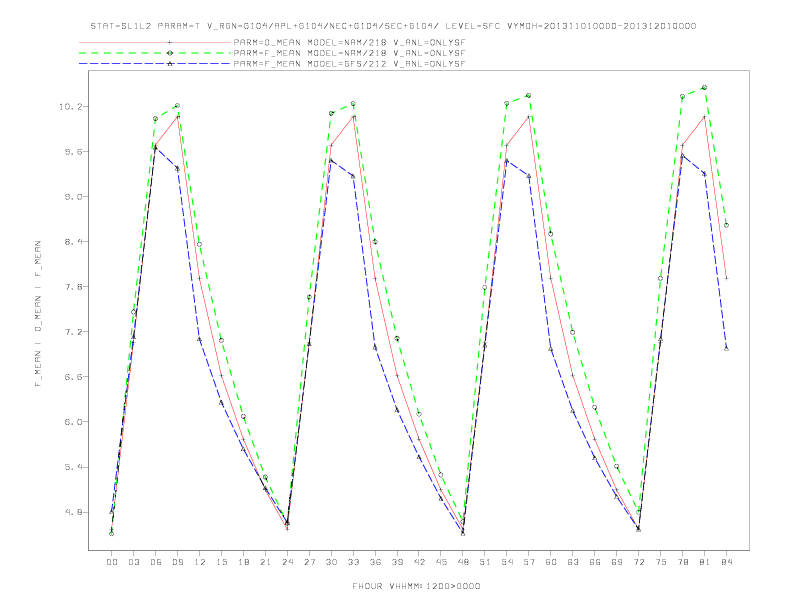This screenshot has width=792, height=612.
Task: Click the x-axis hour label 66
Action: click(595, 562)
